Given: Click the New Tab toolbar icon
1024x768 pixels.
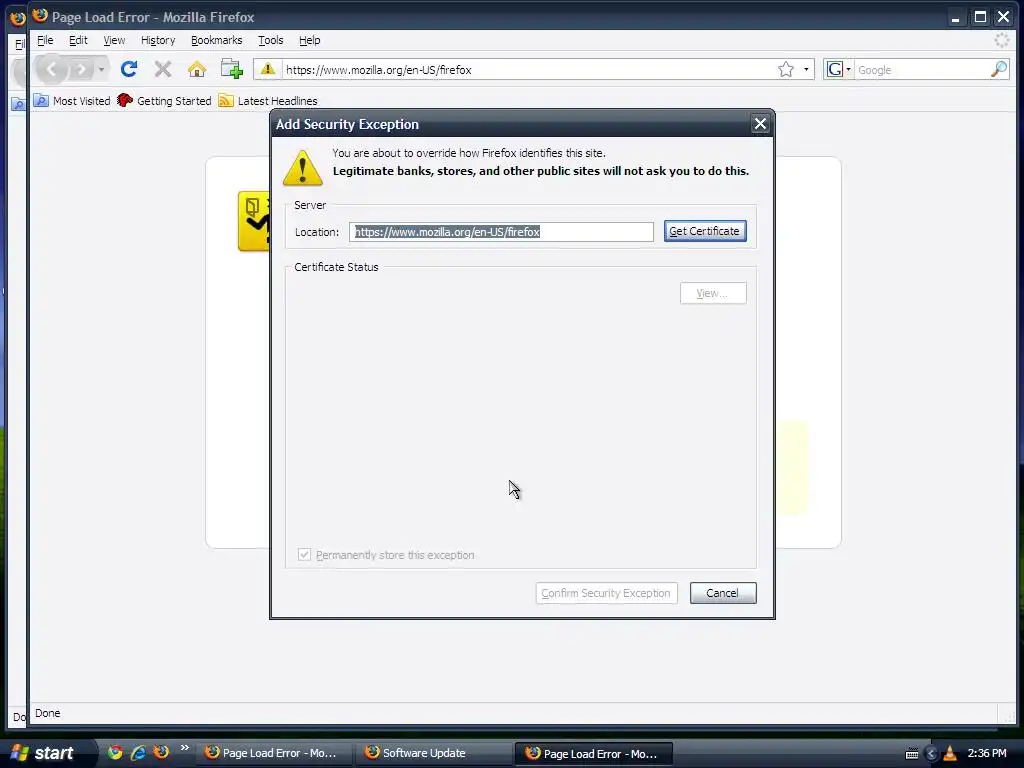Looking at the screenshot, I should click(231, 69).
